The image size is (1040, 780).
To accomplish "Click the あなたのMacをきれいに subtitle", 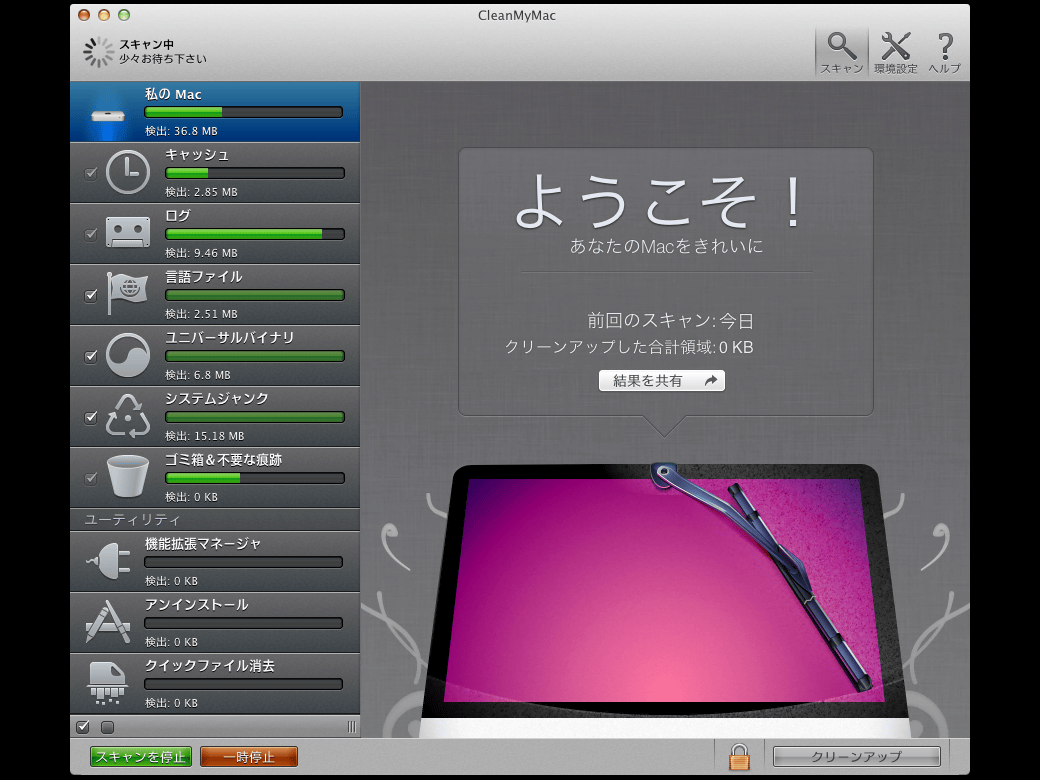I will tap(666, 246).
